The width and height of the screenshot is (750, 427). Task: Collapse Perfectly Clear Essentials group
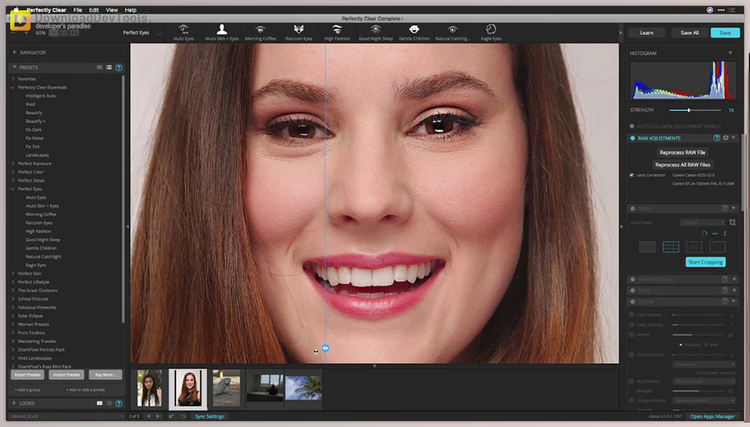coord(13,87)
